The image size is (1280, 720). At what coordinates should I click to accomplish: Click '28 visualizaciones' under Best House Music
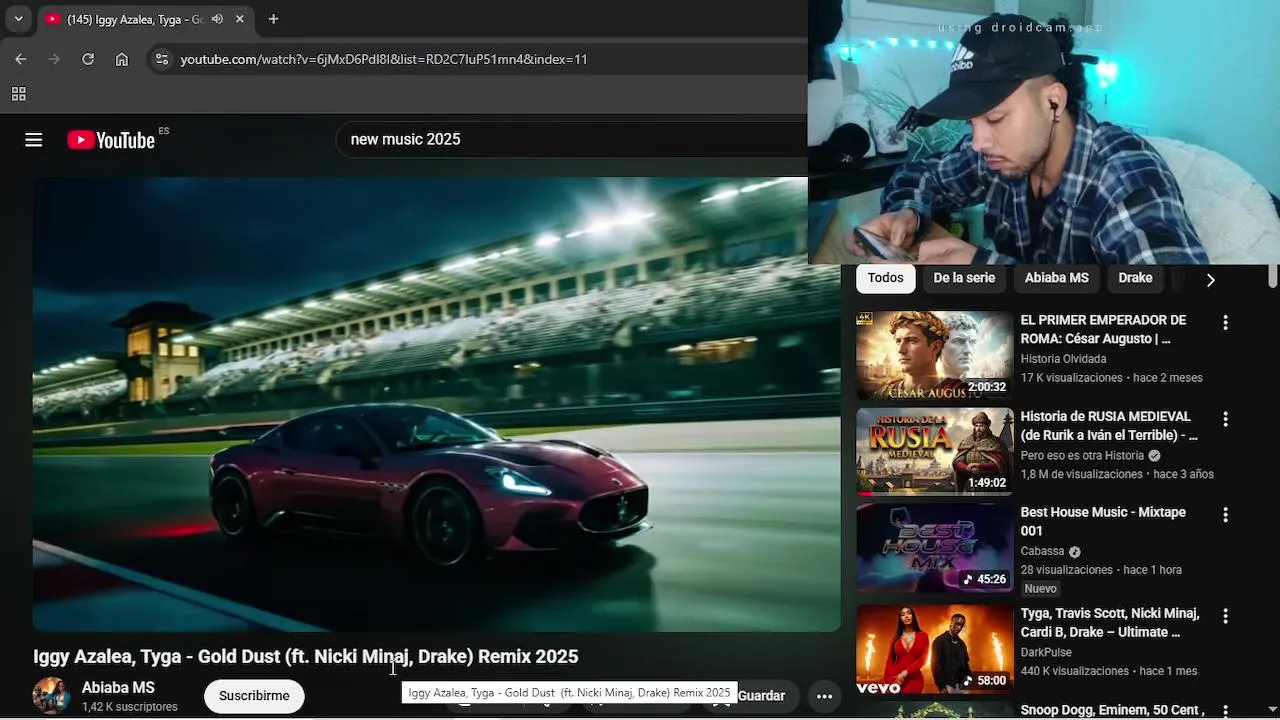[x=1066, y=570]
